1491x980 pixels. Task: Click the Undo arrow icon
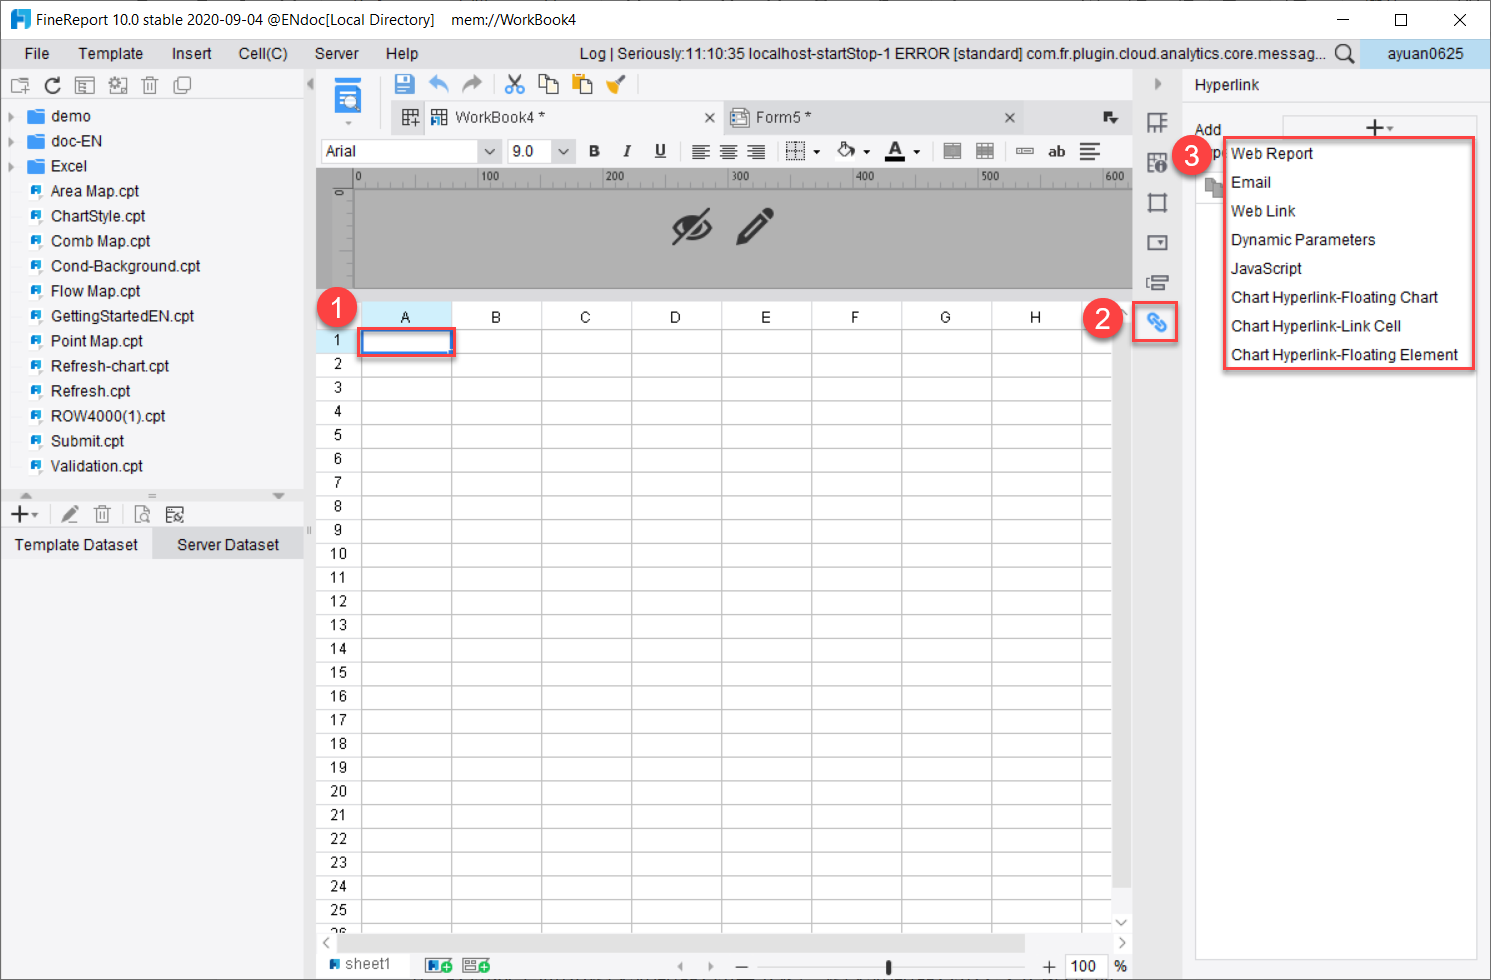tap(439, 84)
